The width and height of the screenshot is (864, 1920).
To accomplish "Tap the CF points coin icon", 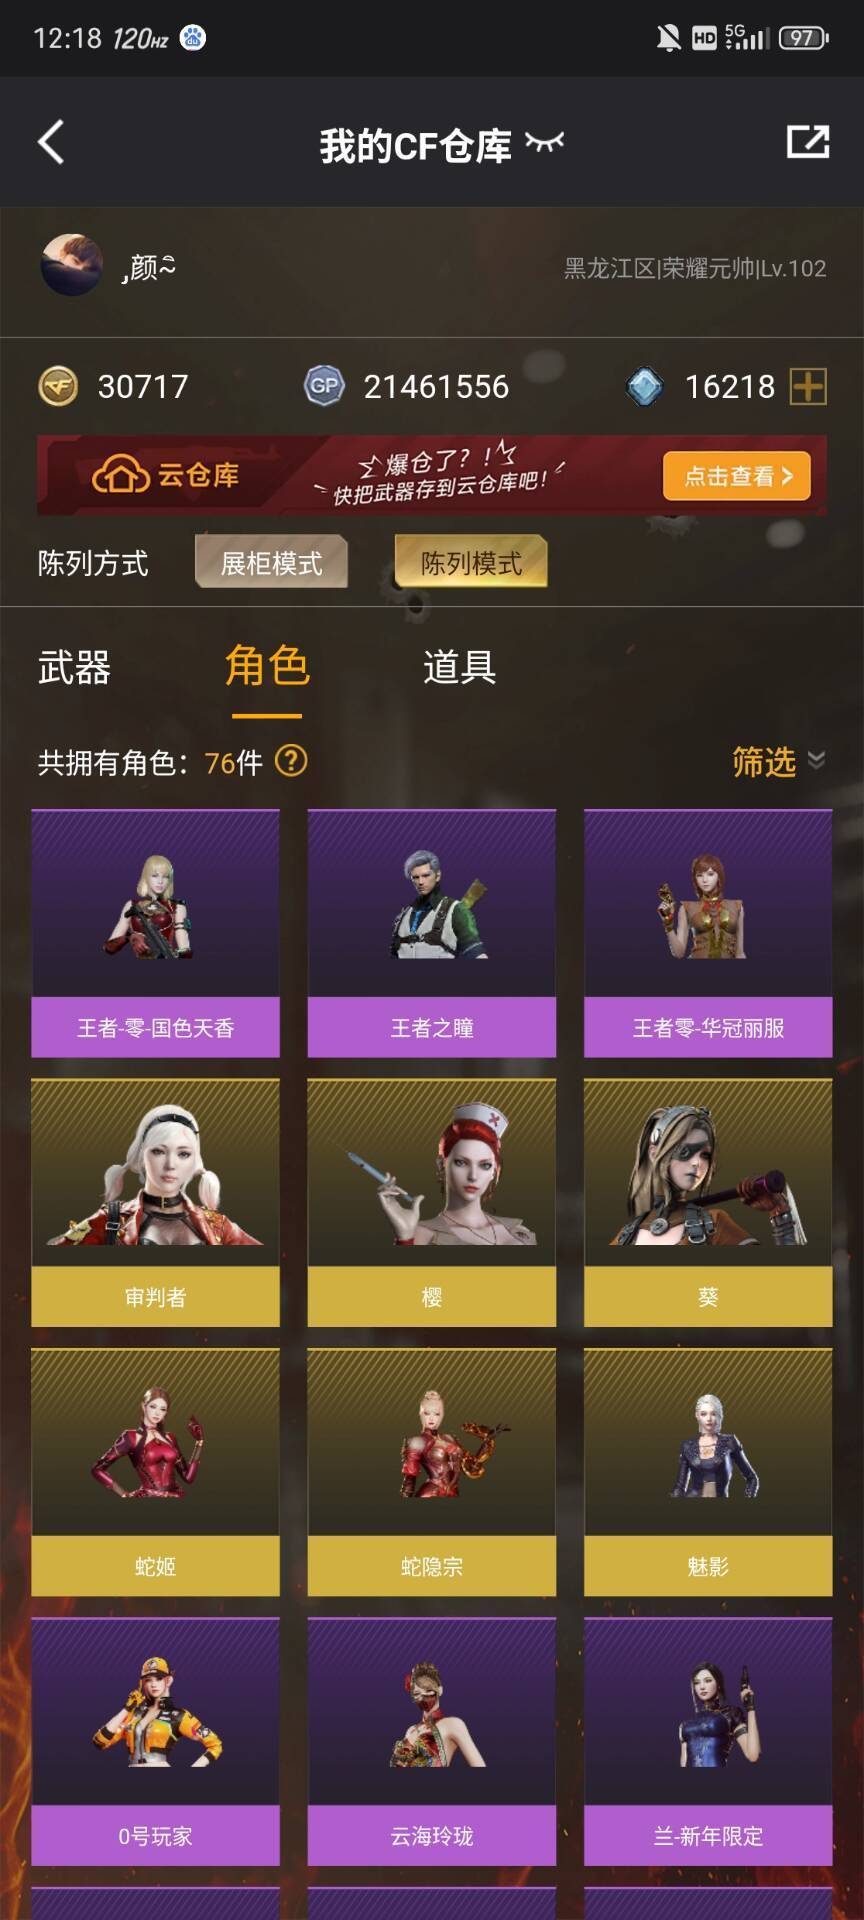I will (58, 386).
